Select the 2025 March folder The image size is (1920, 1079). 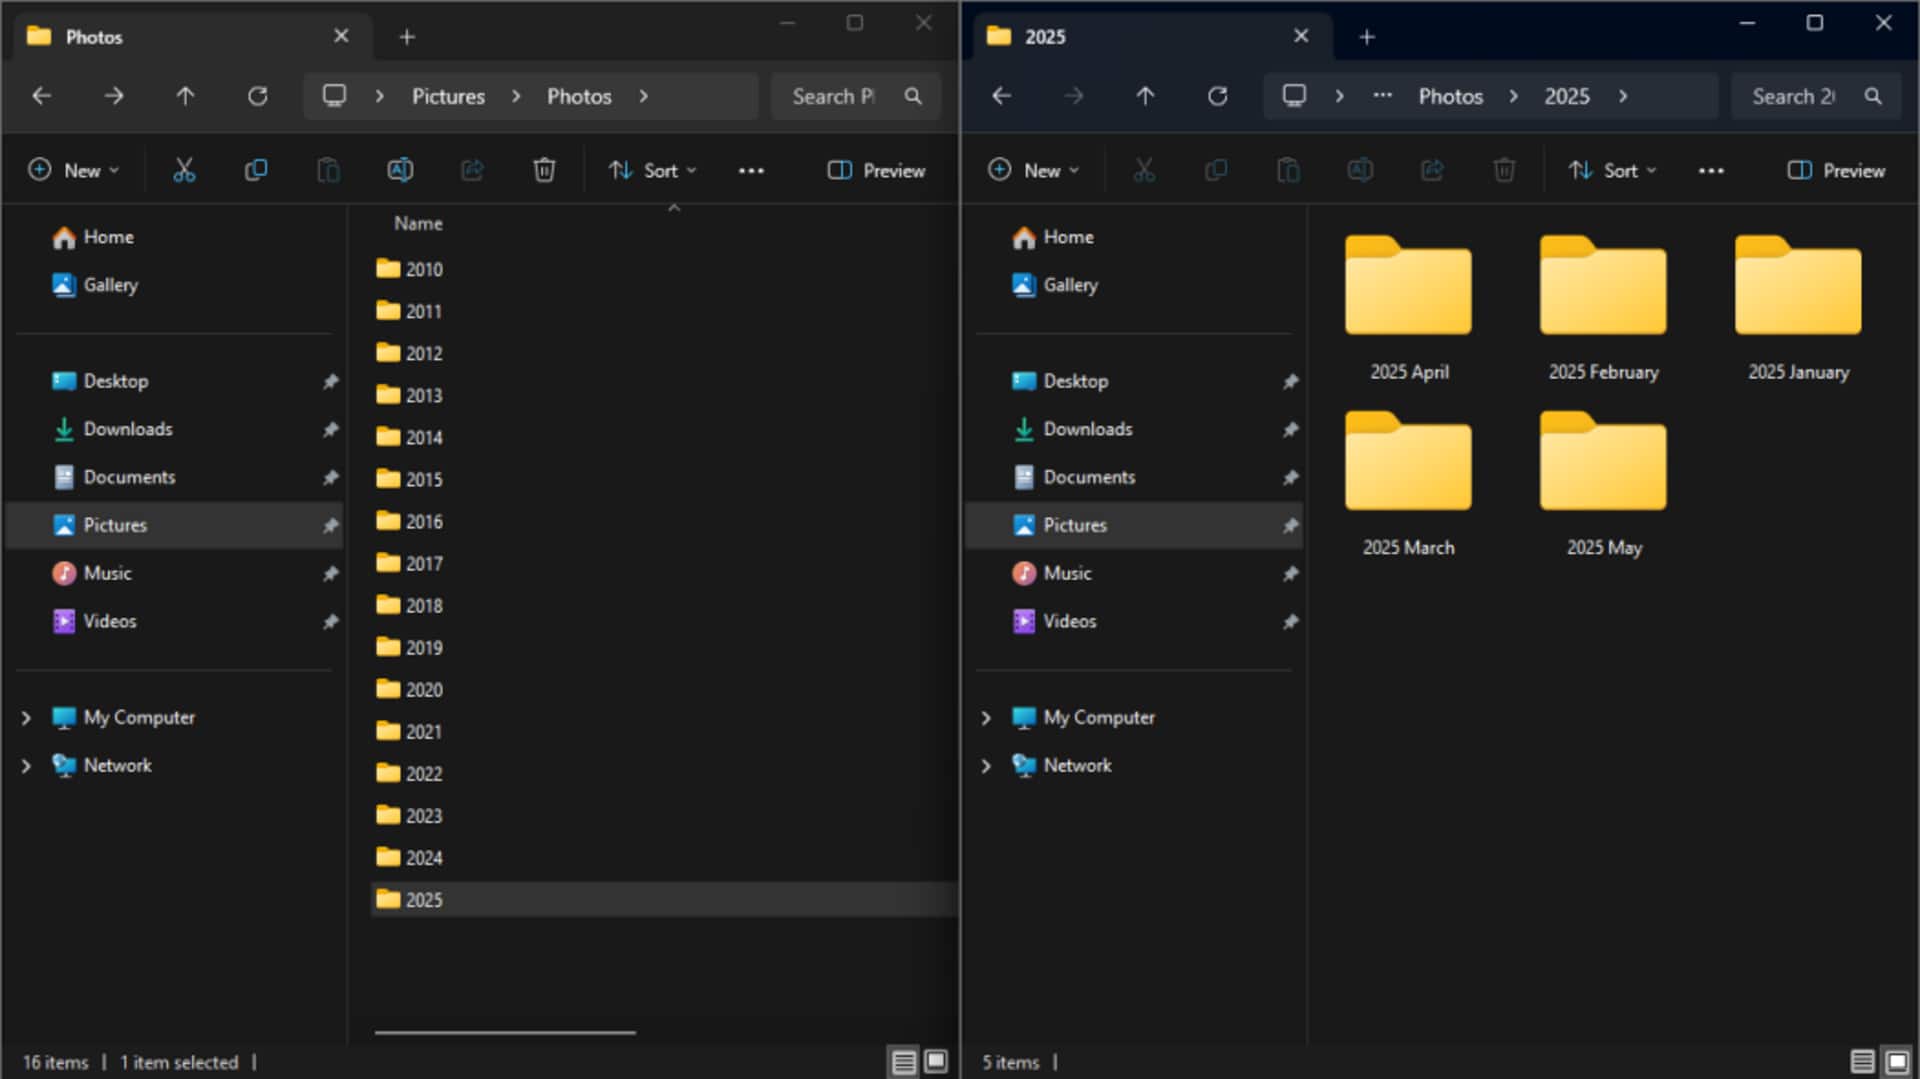tap(1408, 485)
